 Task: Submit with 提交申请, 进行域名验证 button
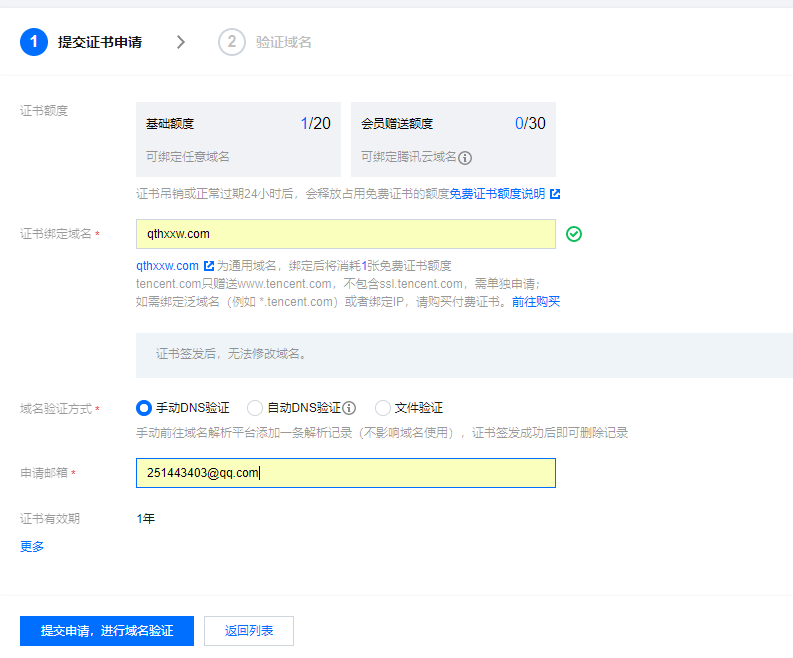[107, 631]
